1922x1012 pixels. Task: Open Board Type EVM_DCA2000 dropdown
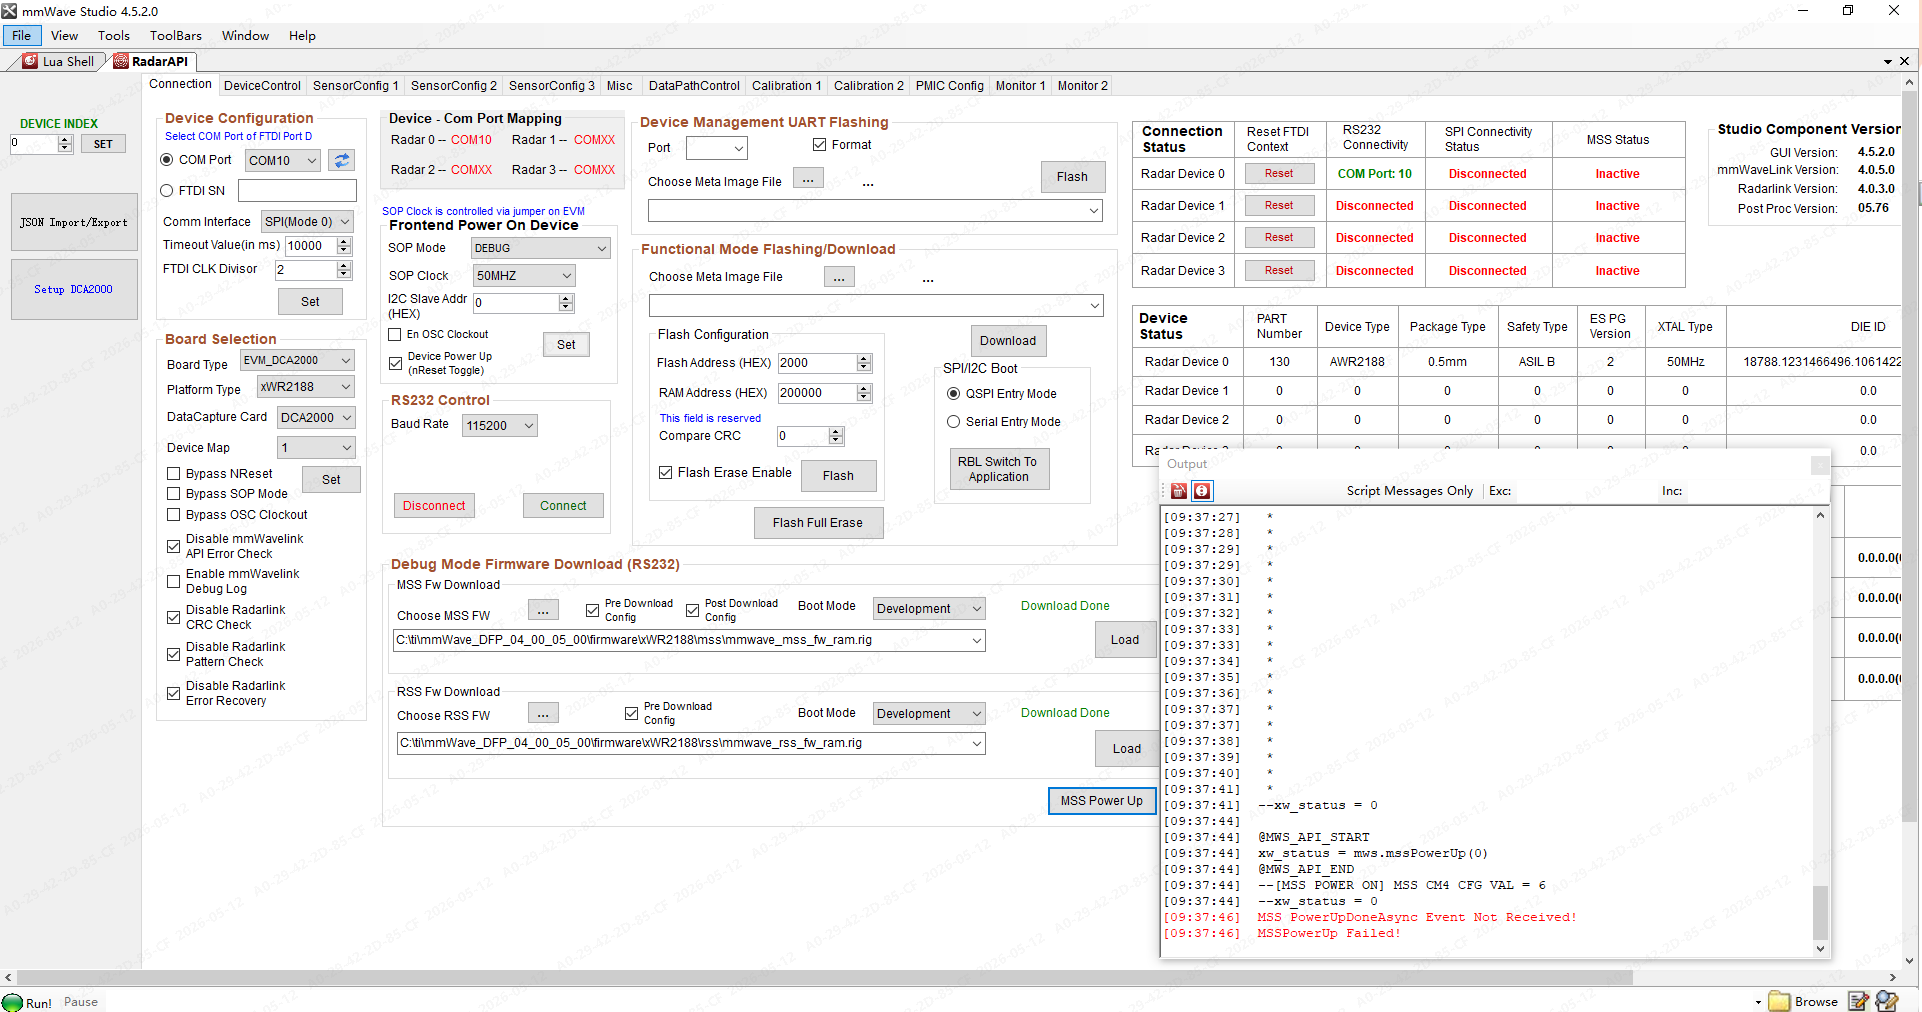tap(298, 360)
